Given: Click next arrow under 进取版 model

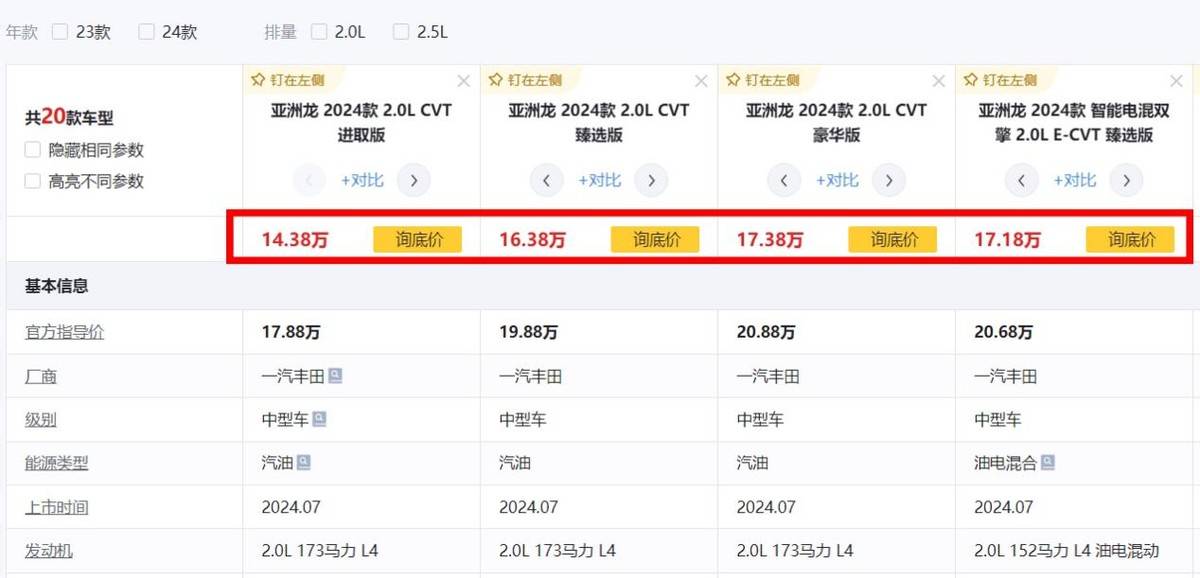Looking at the screenshot, I should pyautogui.click(x=413, y=181).
